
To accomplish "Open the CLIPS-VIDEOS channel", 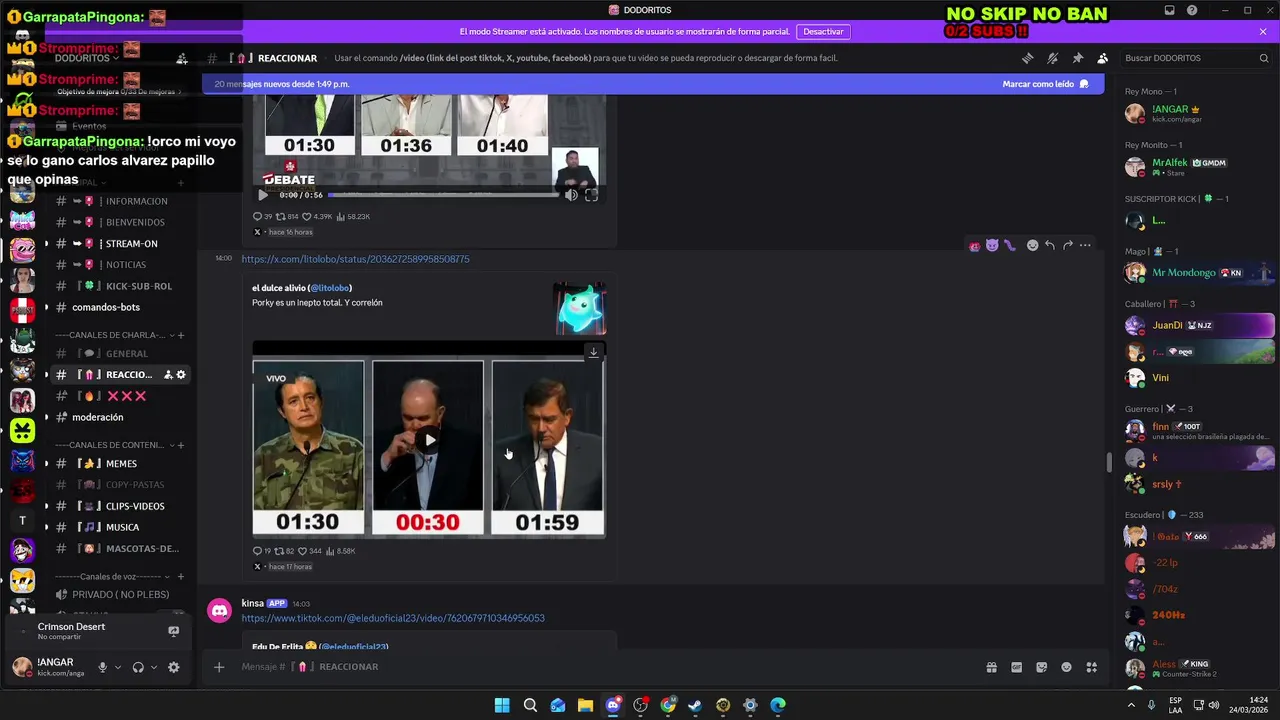I will 119,506.
